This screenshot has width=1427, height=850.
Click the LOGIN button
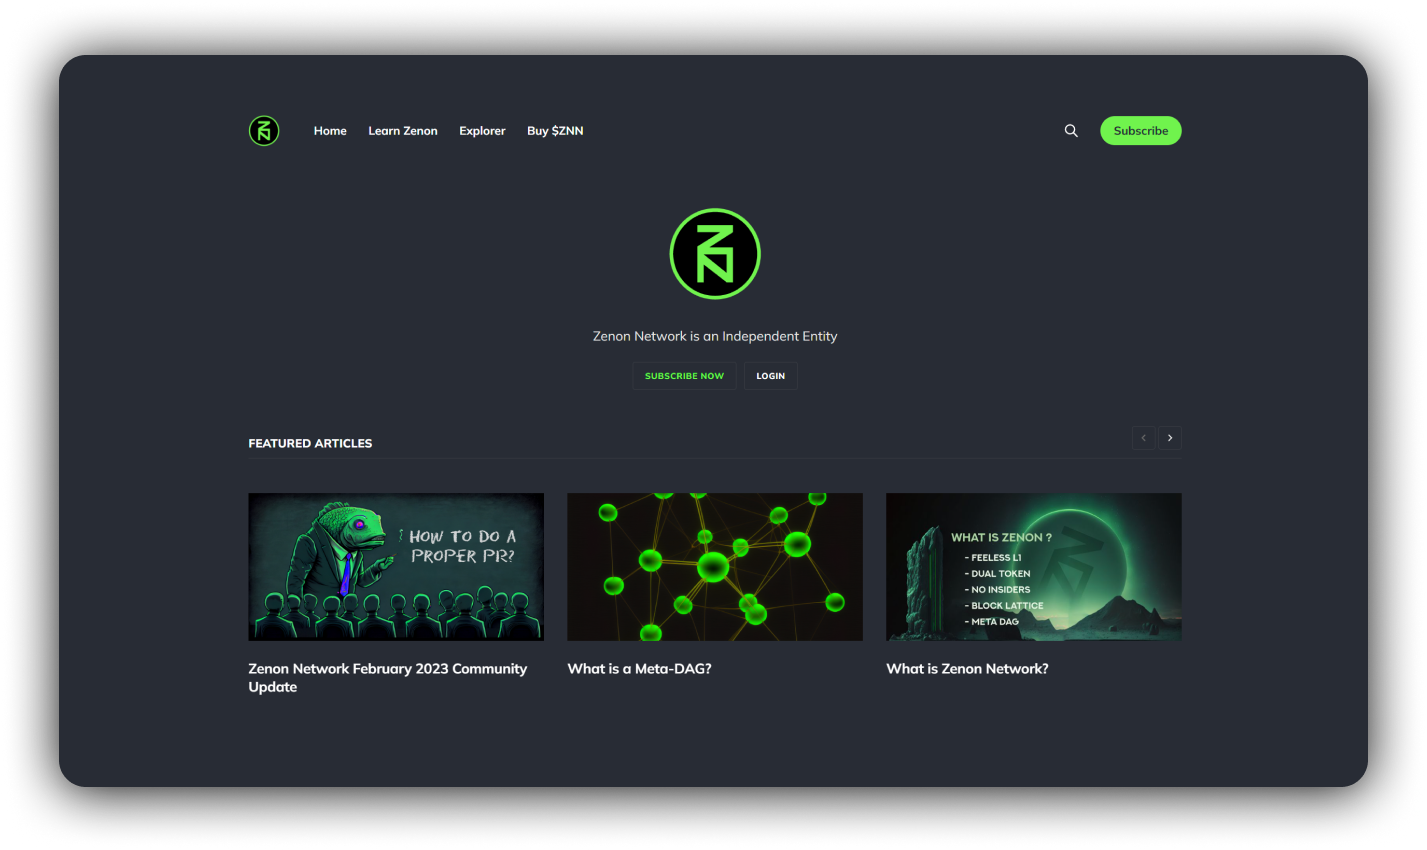pyautogui.click(x=770, y=376)
